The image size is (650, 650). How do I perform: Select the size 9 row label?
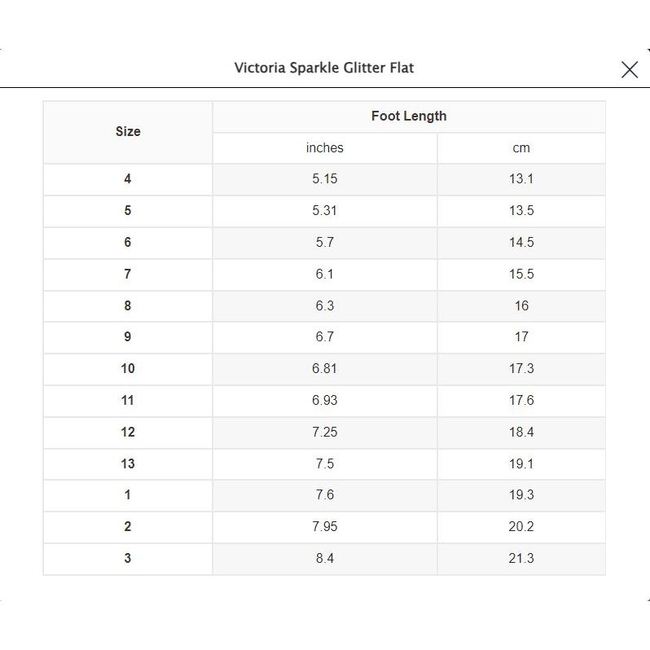128,337
